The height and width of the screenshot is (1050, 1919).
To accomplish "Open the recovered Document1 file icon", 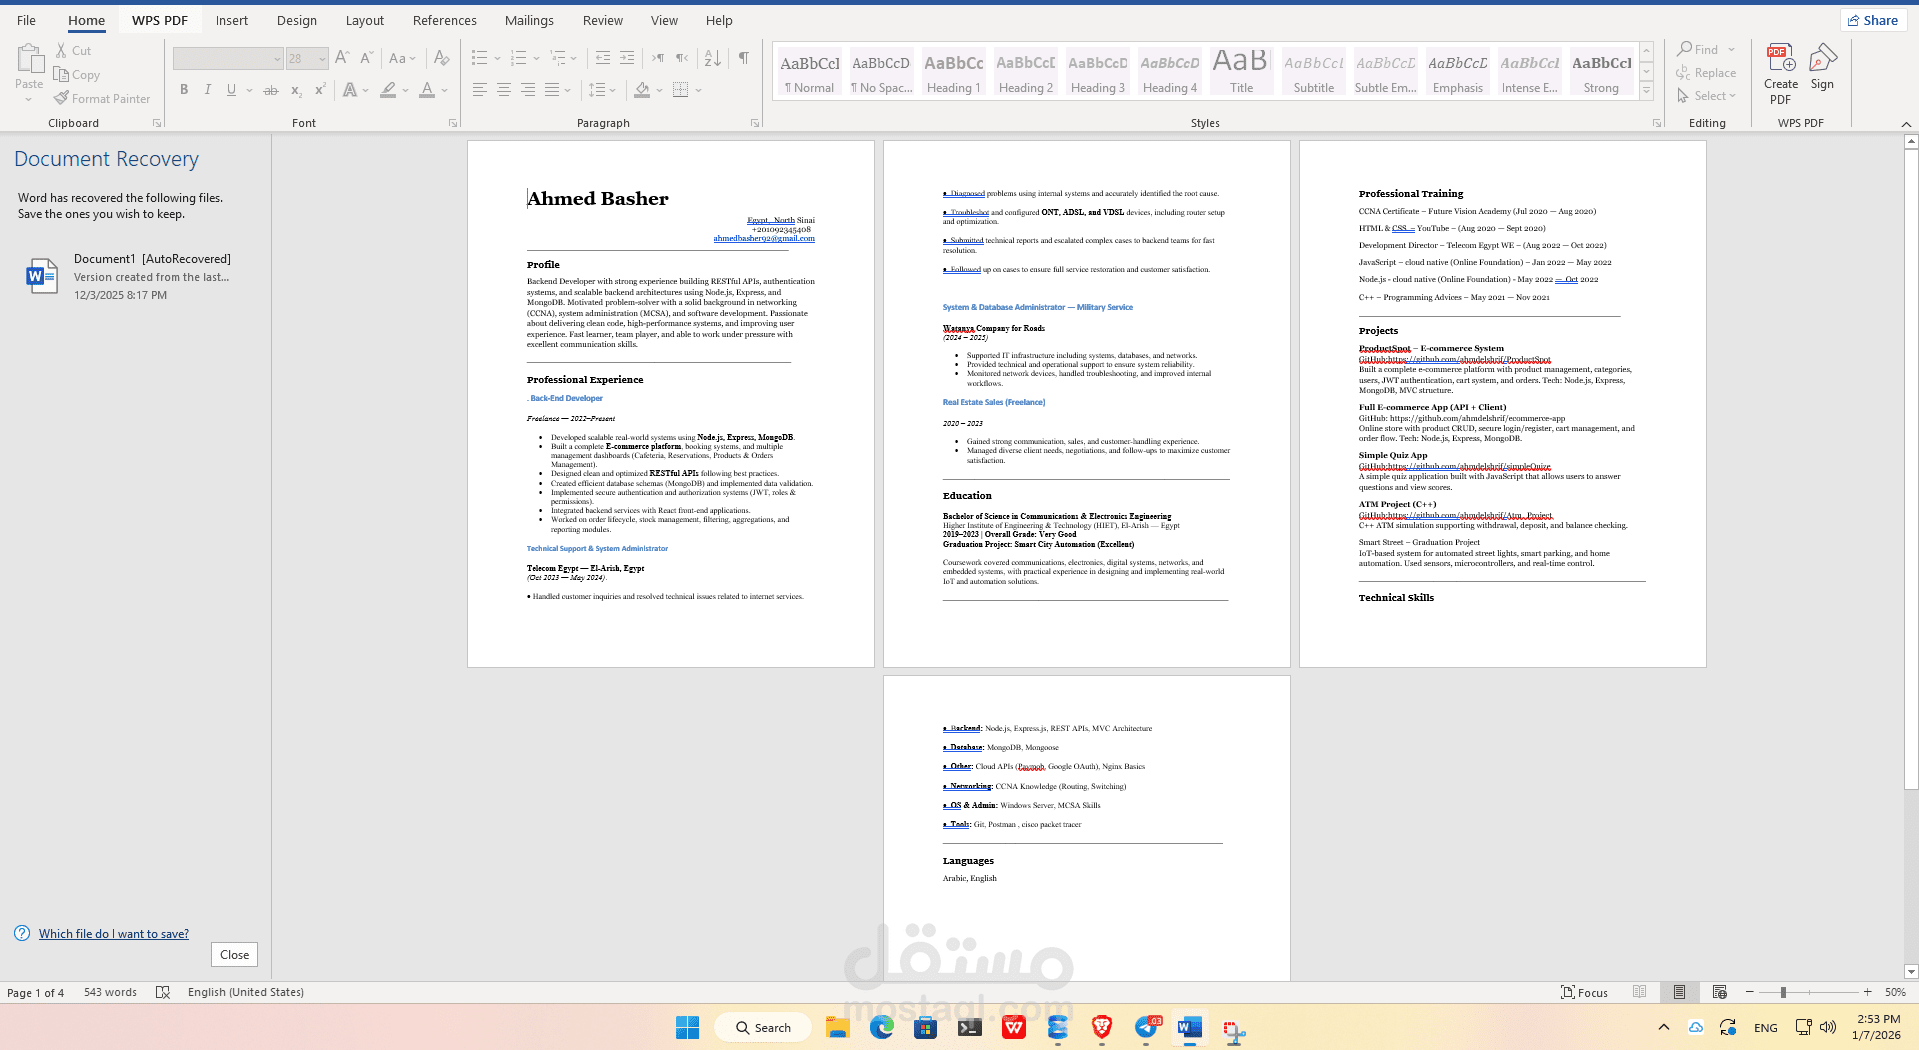I will (41, 276).
